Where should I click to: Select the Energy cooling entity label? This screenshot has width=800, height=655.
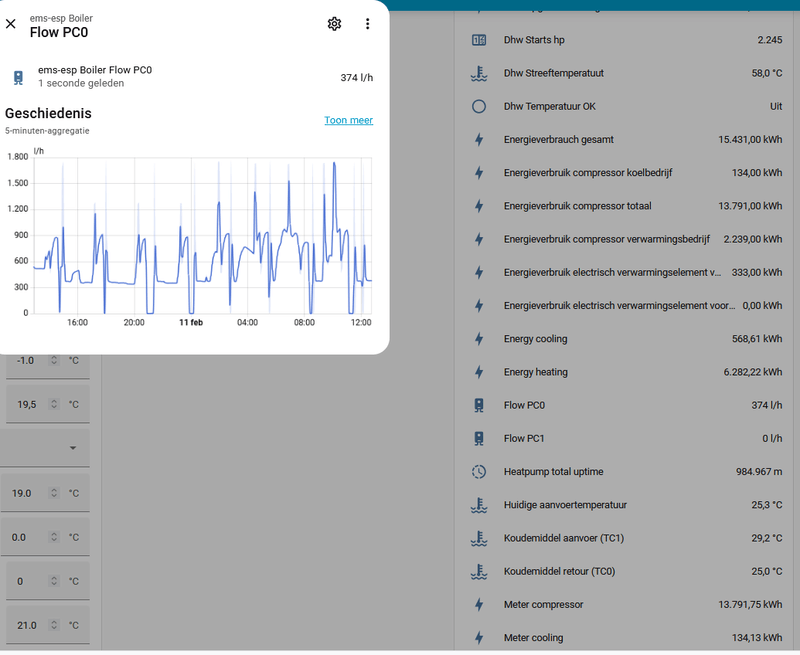pos(535,339)
